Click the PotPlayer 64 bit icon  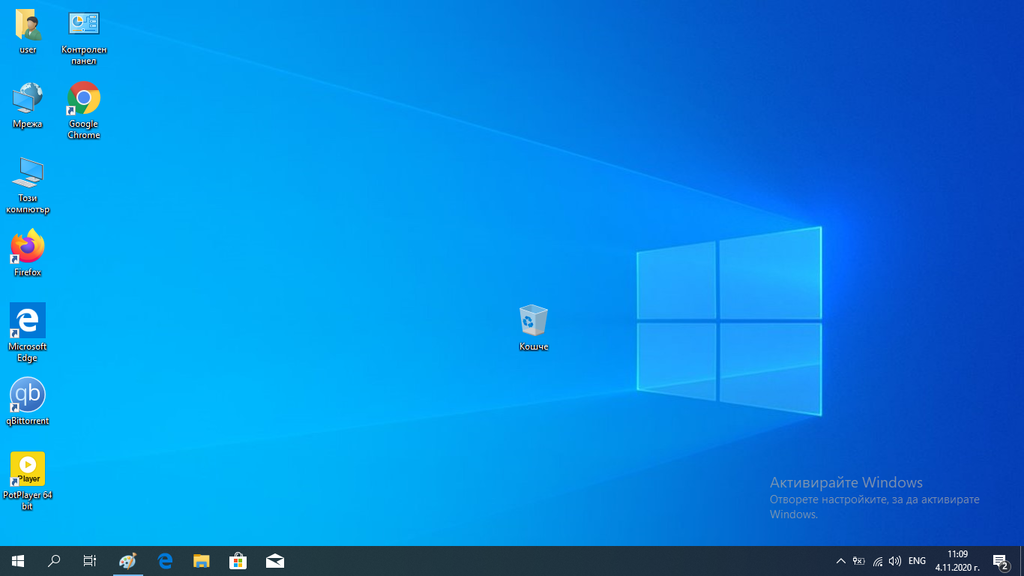pyautogui.click(x=28, y=470)
